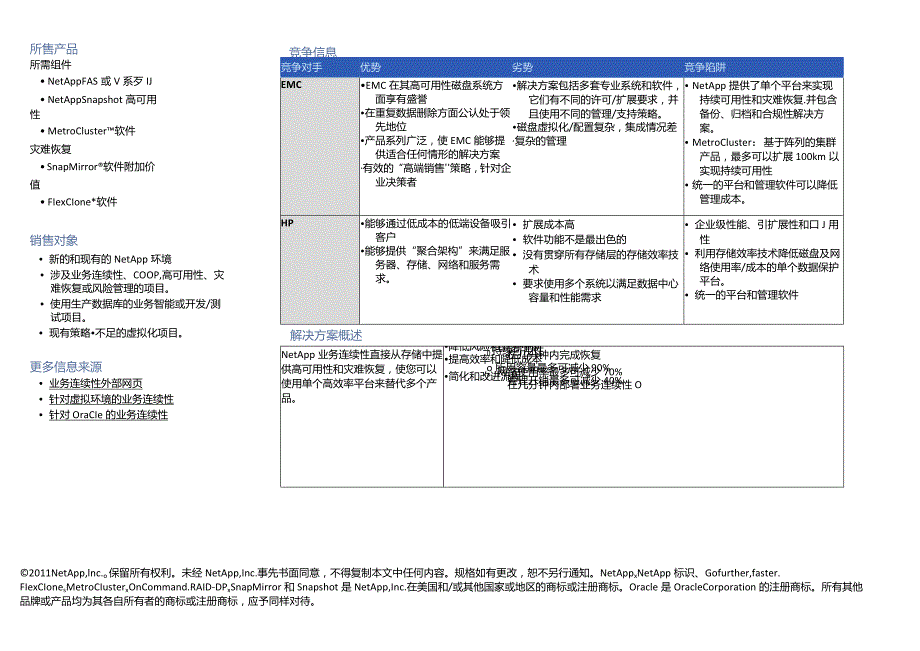The image size is (920, 651).
Task: Click the 解决方案概述 section title
Action: pos(326,335)
